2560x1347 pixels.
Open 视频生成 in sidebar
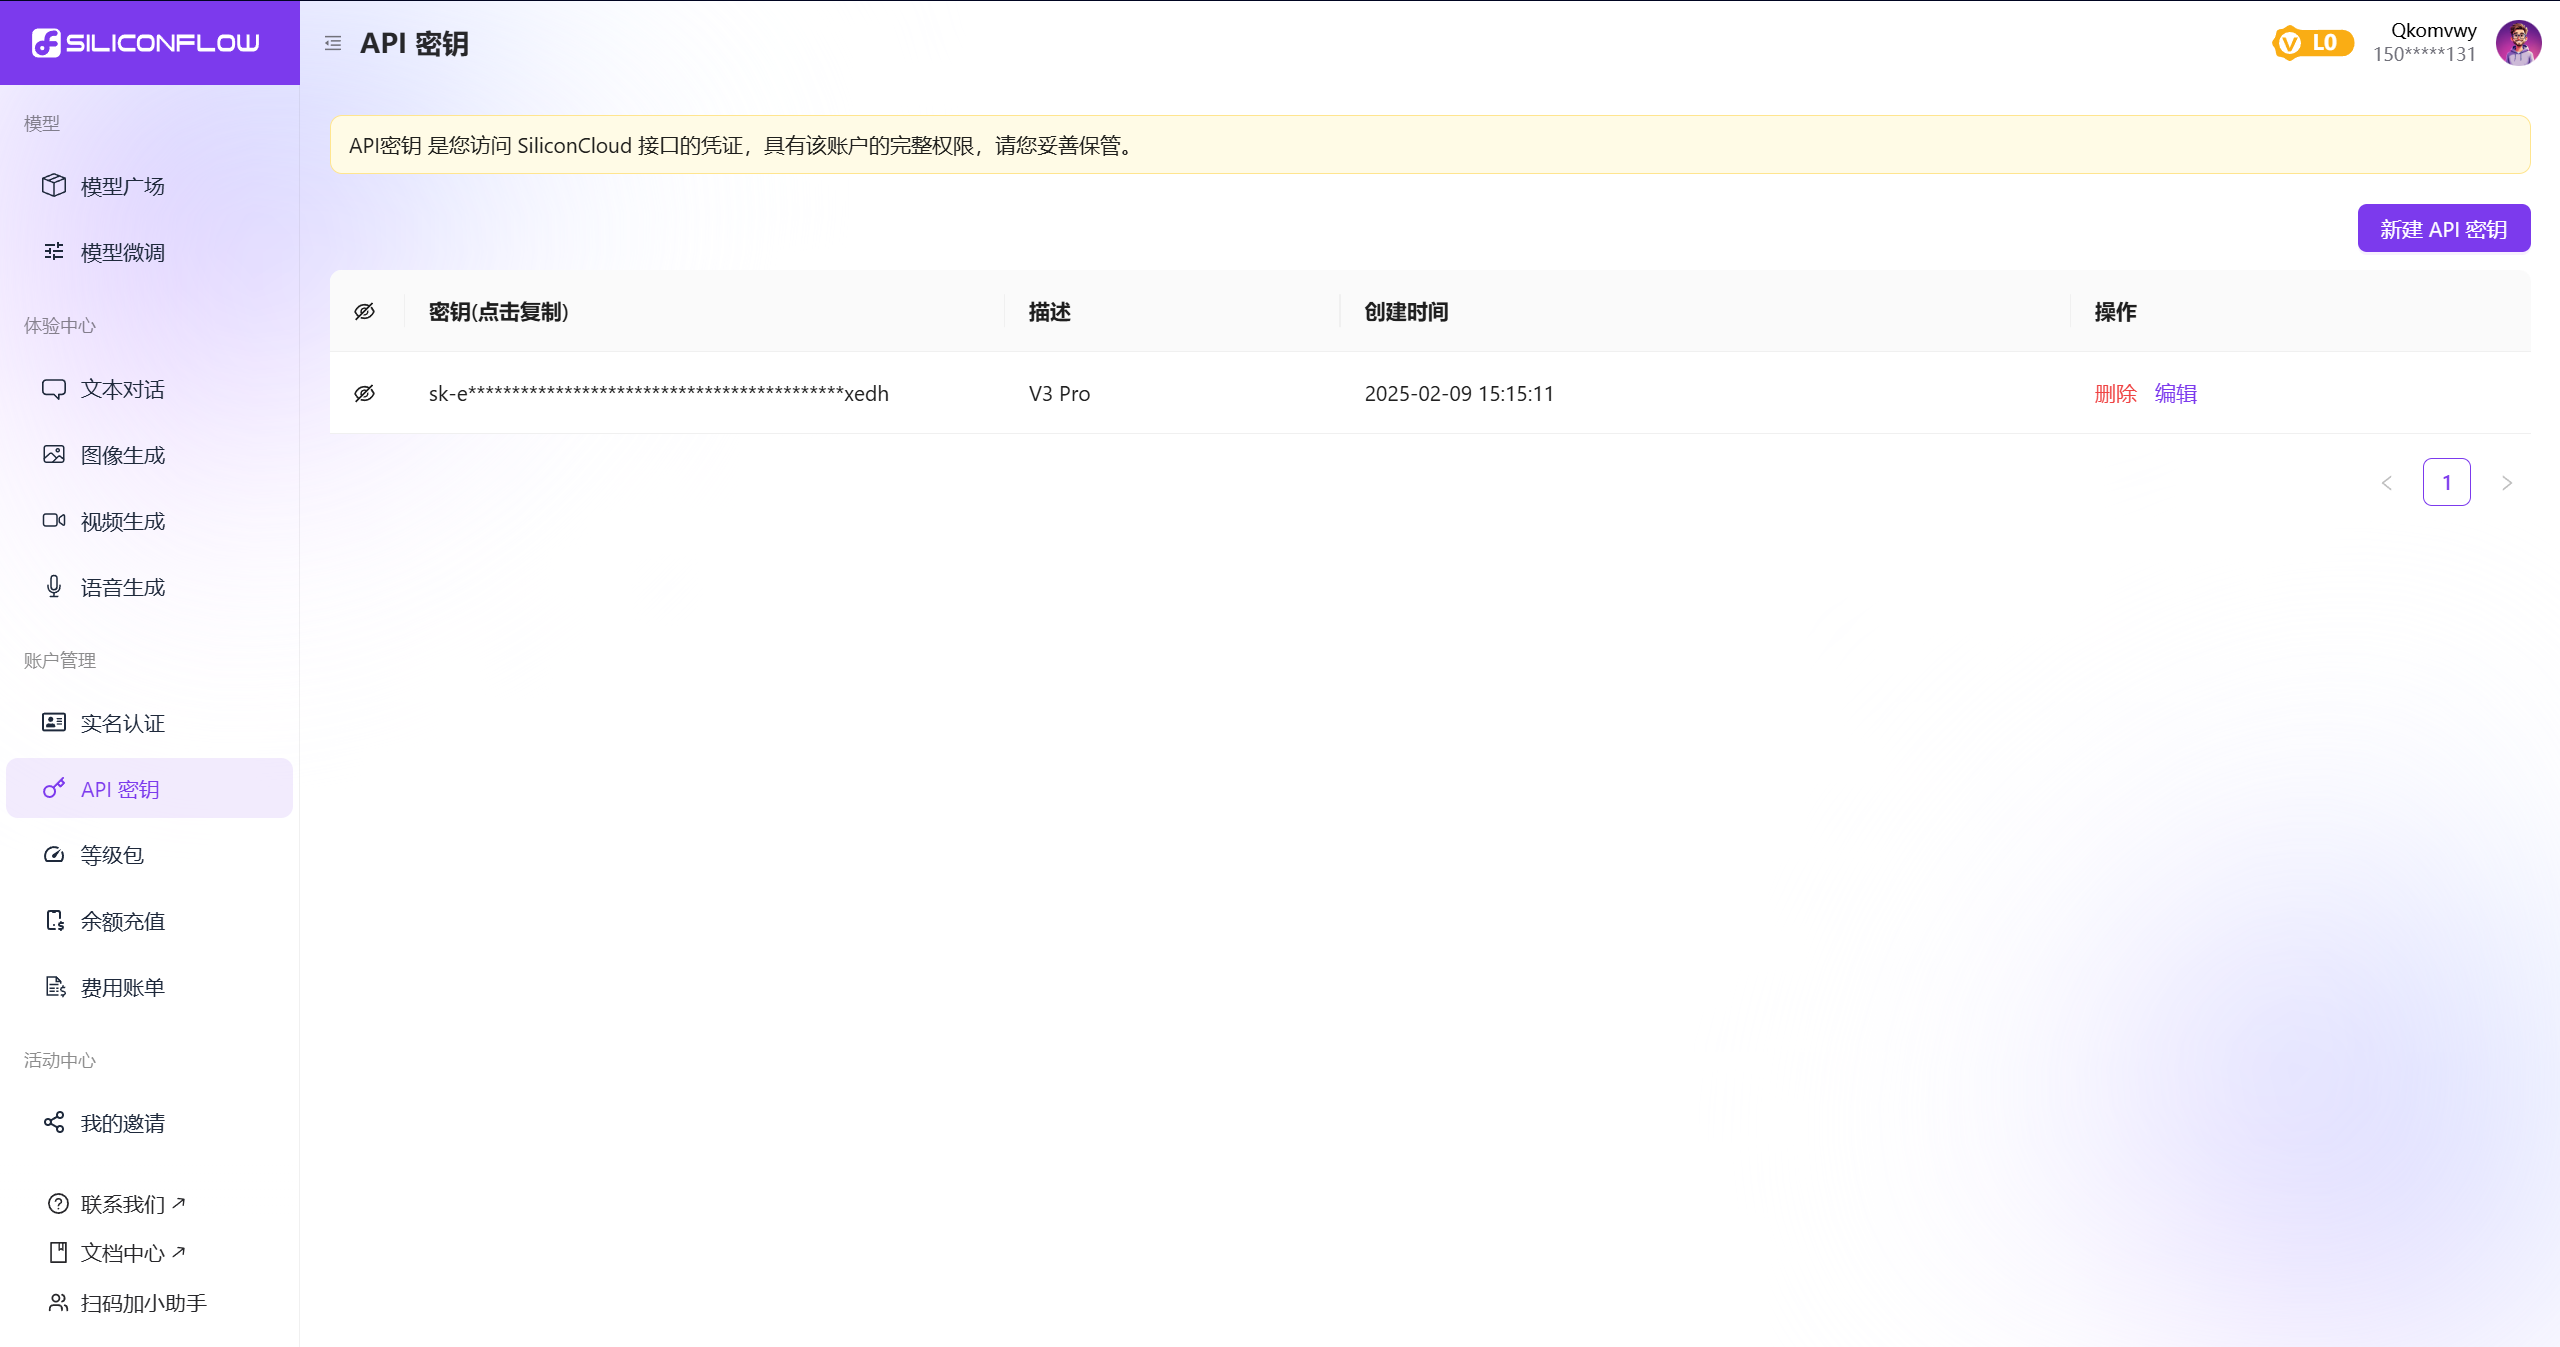pyautogui.click(x=149, y=521)
